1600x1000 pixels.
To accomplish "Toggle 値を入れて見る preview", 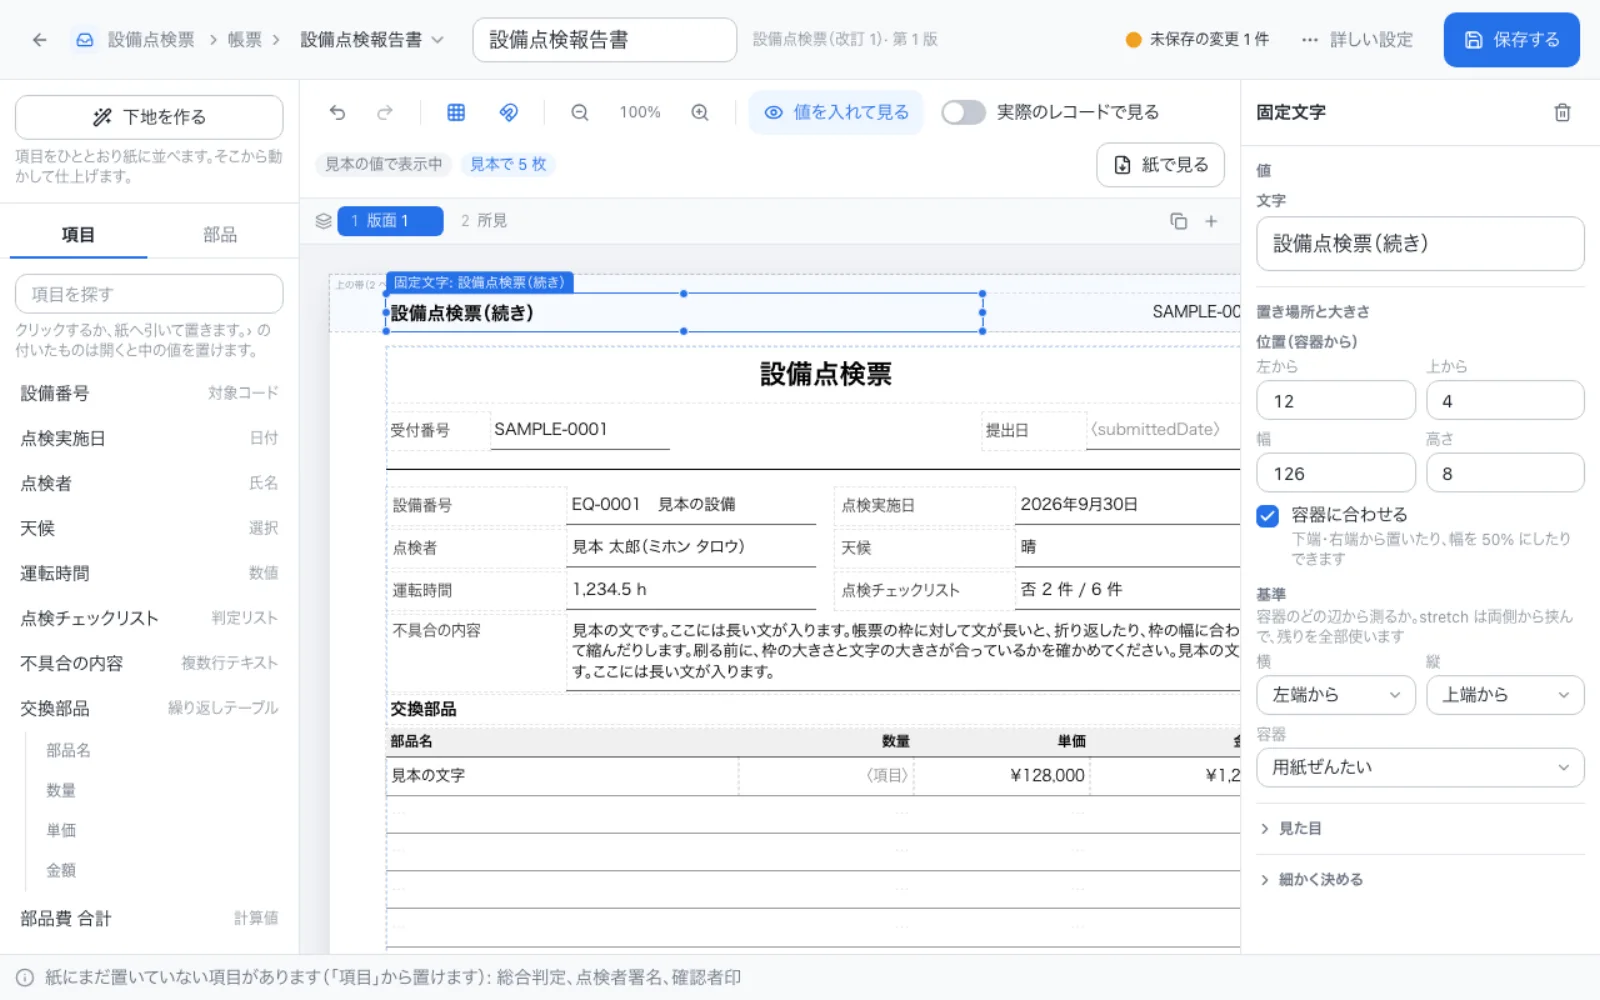I will (836, 112).
